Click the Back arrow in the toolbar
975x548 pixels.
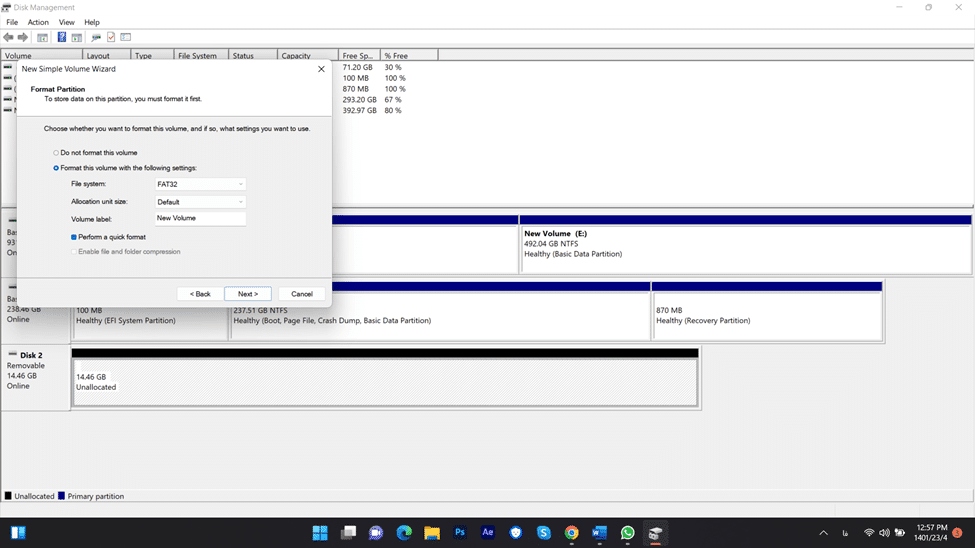pos(8,37)
